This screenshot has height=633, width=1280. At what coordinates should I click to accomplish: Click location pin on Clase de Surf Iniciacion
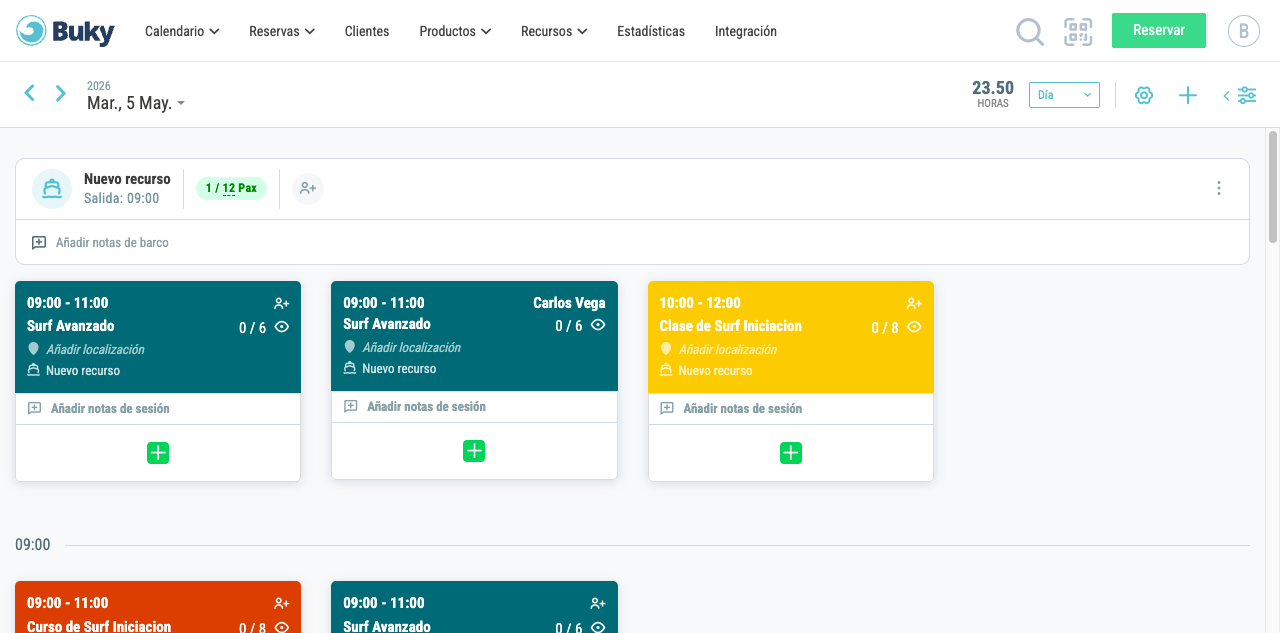tap(666, 349)
